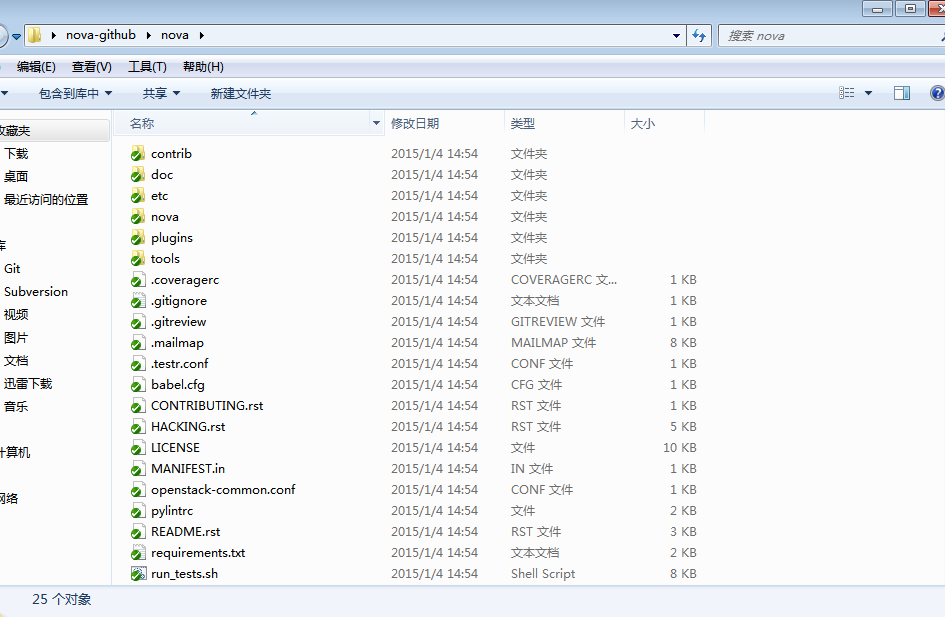Open the 工具(T) menu
Screen dimensions: 945x617
(147, 66)
